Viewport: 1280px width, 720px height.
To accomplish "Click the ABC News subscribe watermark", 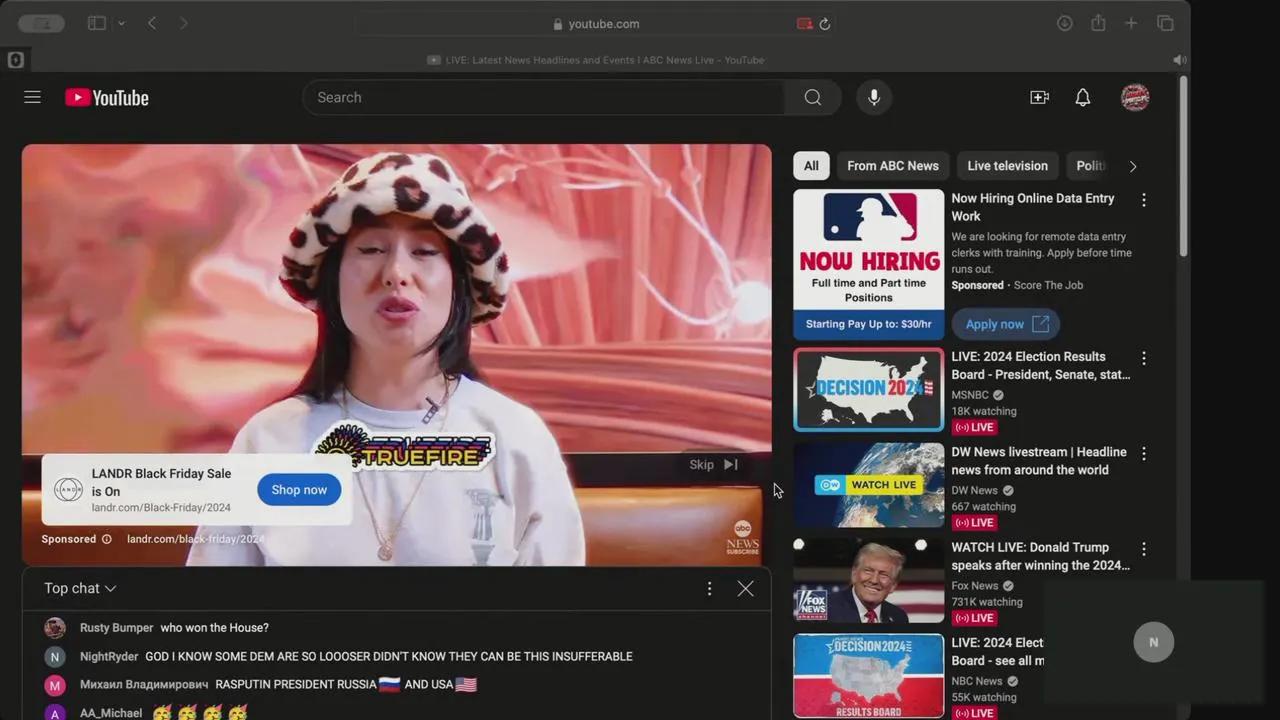I will click(743, 537).
